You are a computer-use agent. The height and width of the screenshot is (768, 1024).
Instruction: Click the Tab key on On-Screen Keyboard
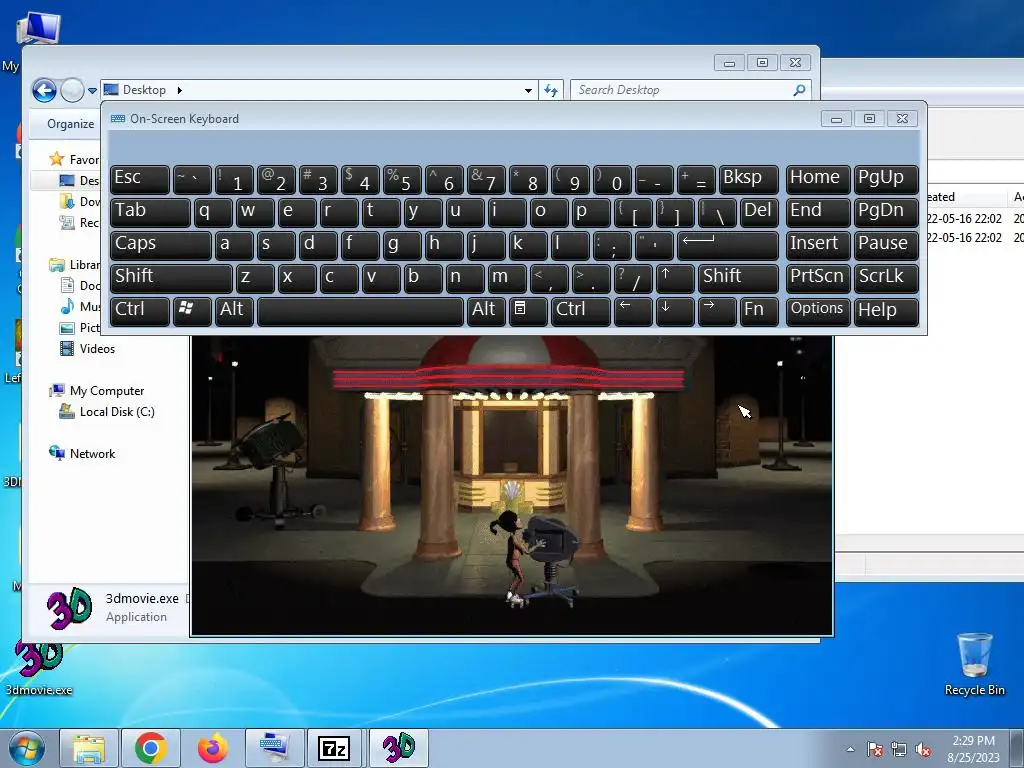pyautogui.click(x=150, y=212)
